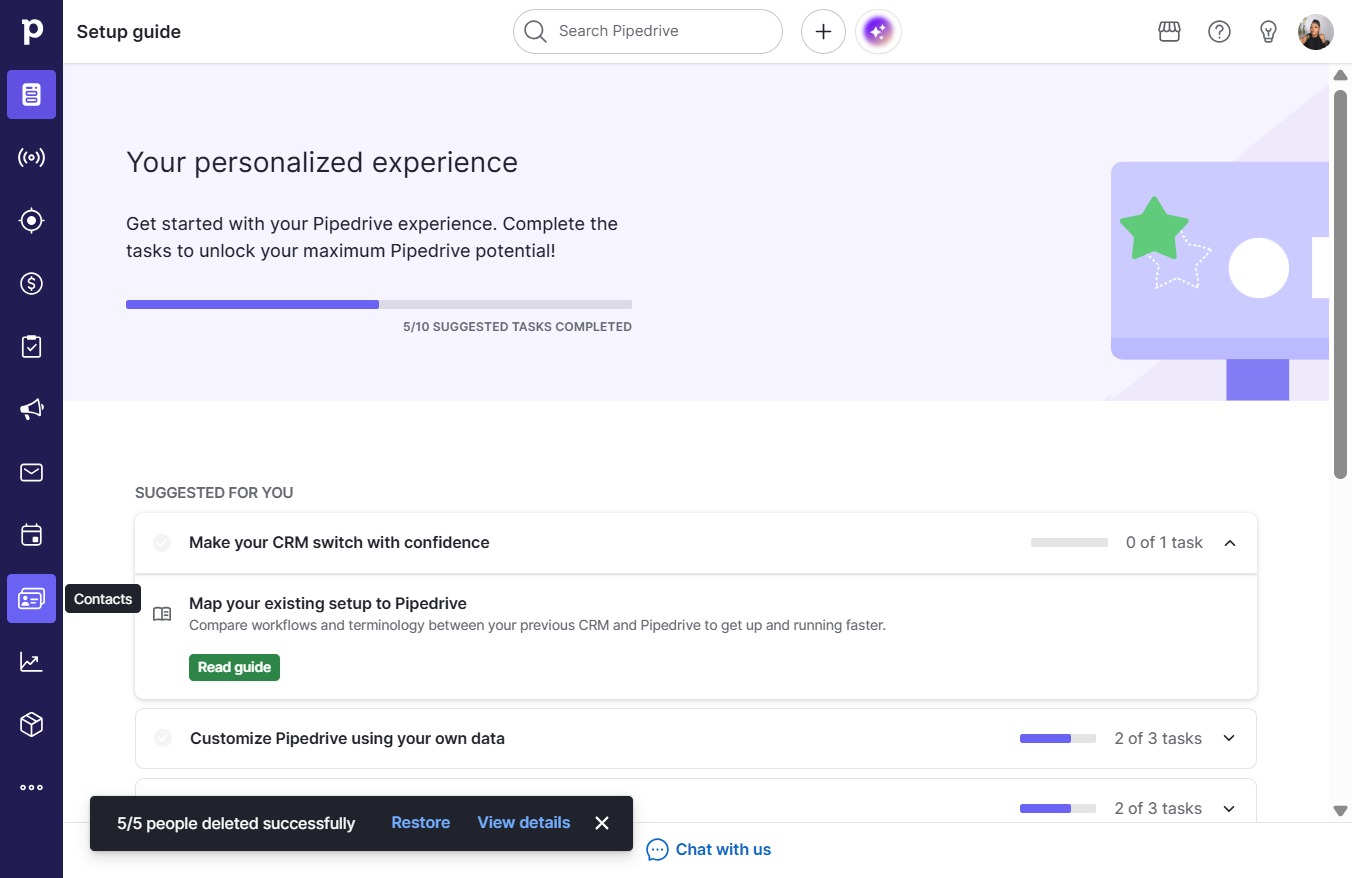Click the scrollbar down arrow
Screen dimensions: 1352x878
(x=1341, y=811)
